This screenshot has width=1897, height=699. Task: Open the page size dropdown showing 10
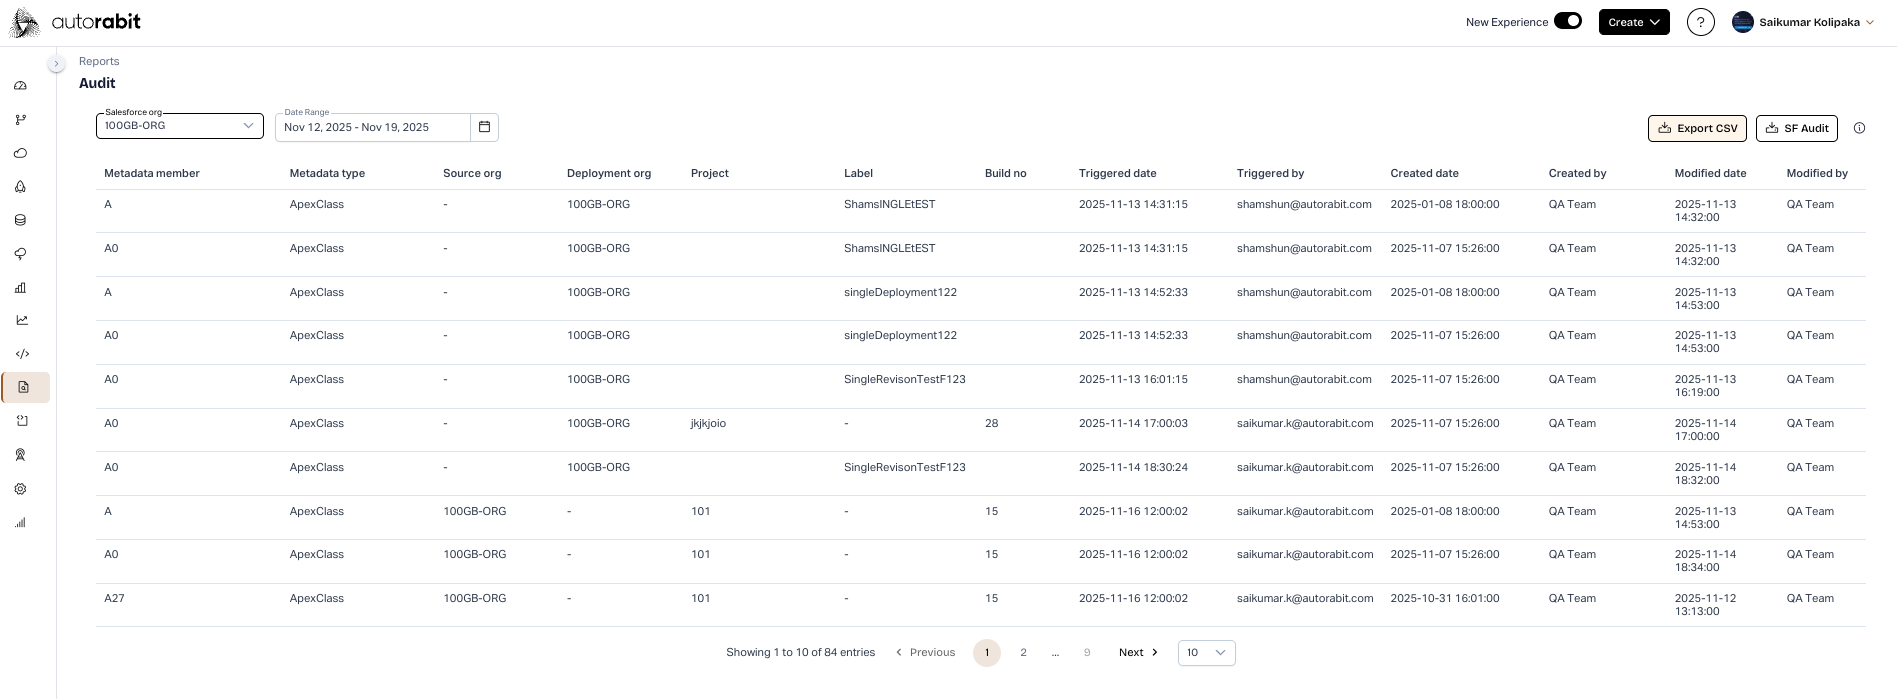(1206, 653)
